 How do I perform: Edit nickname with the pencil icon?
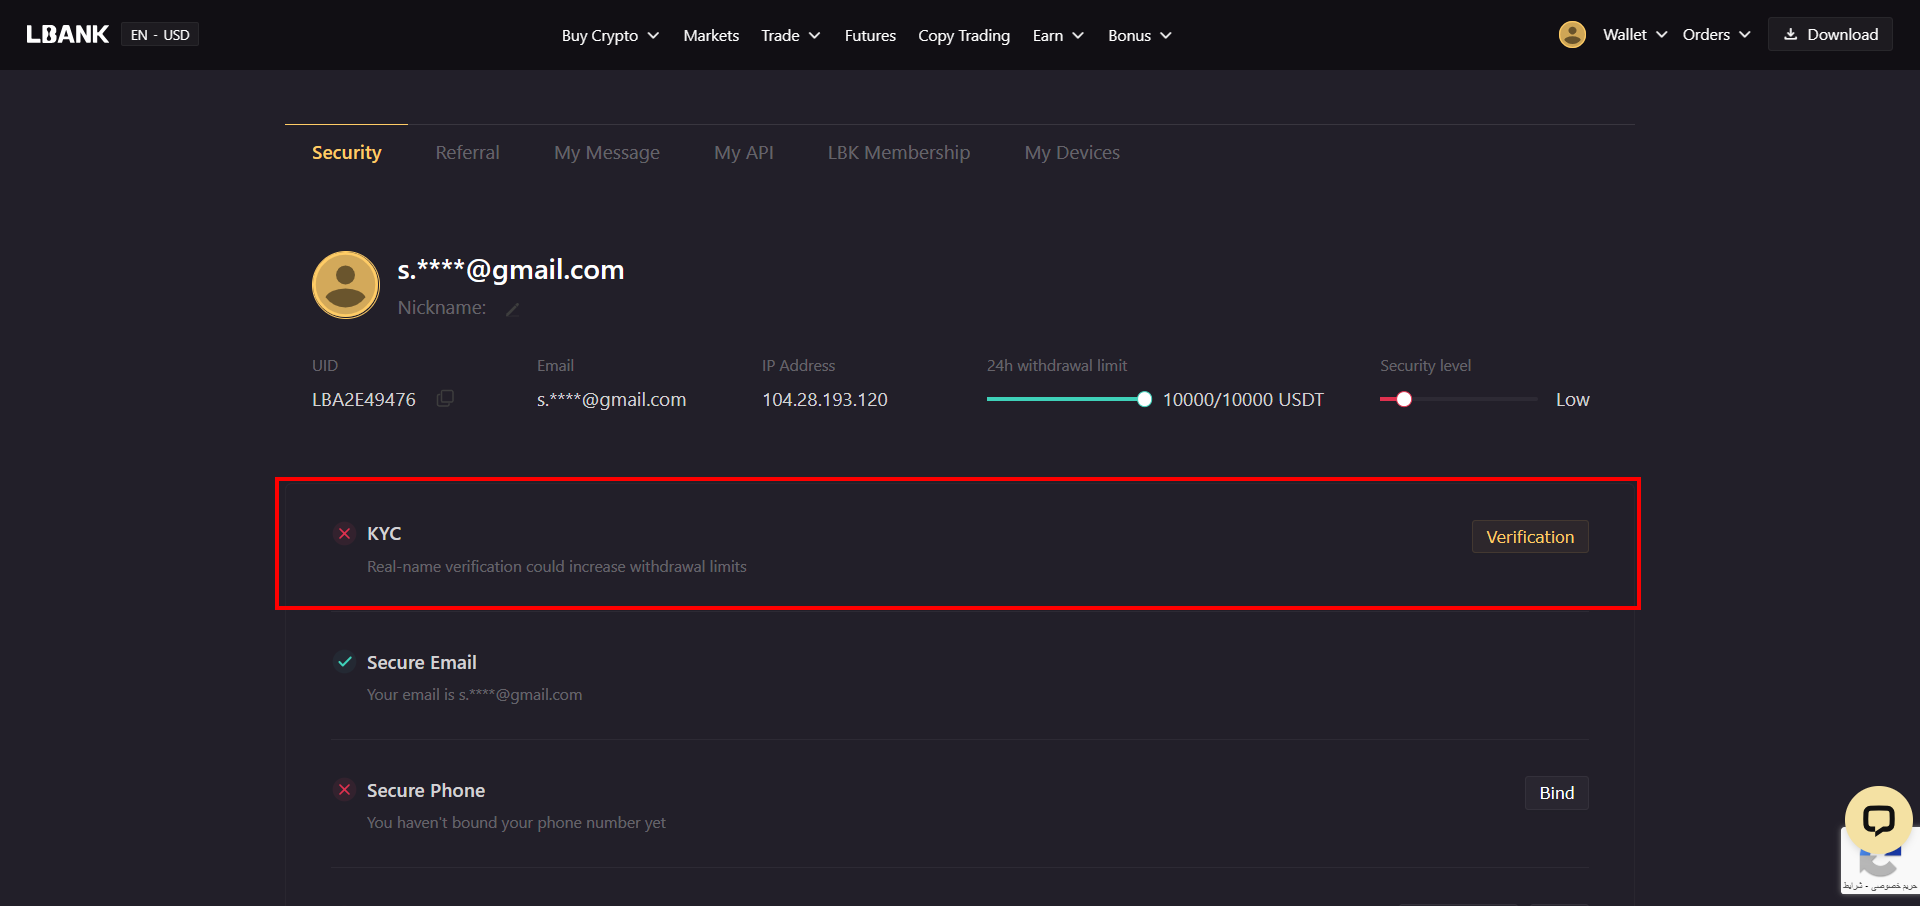pos(512,309)
